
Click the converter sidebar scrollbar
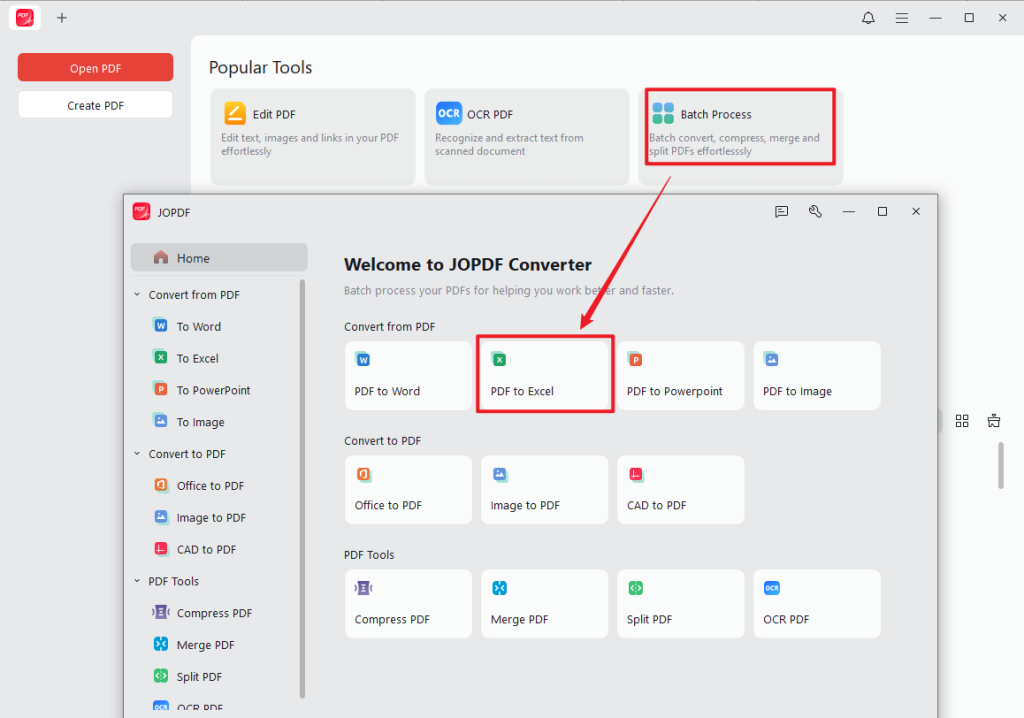(x=302, y=489)
